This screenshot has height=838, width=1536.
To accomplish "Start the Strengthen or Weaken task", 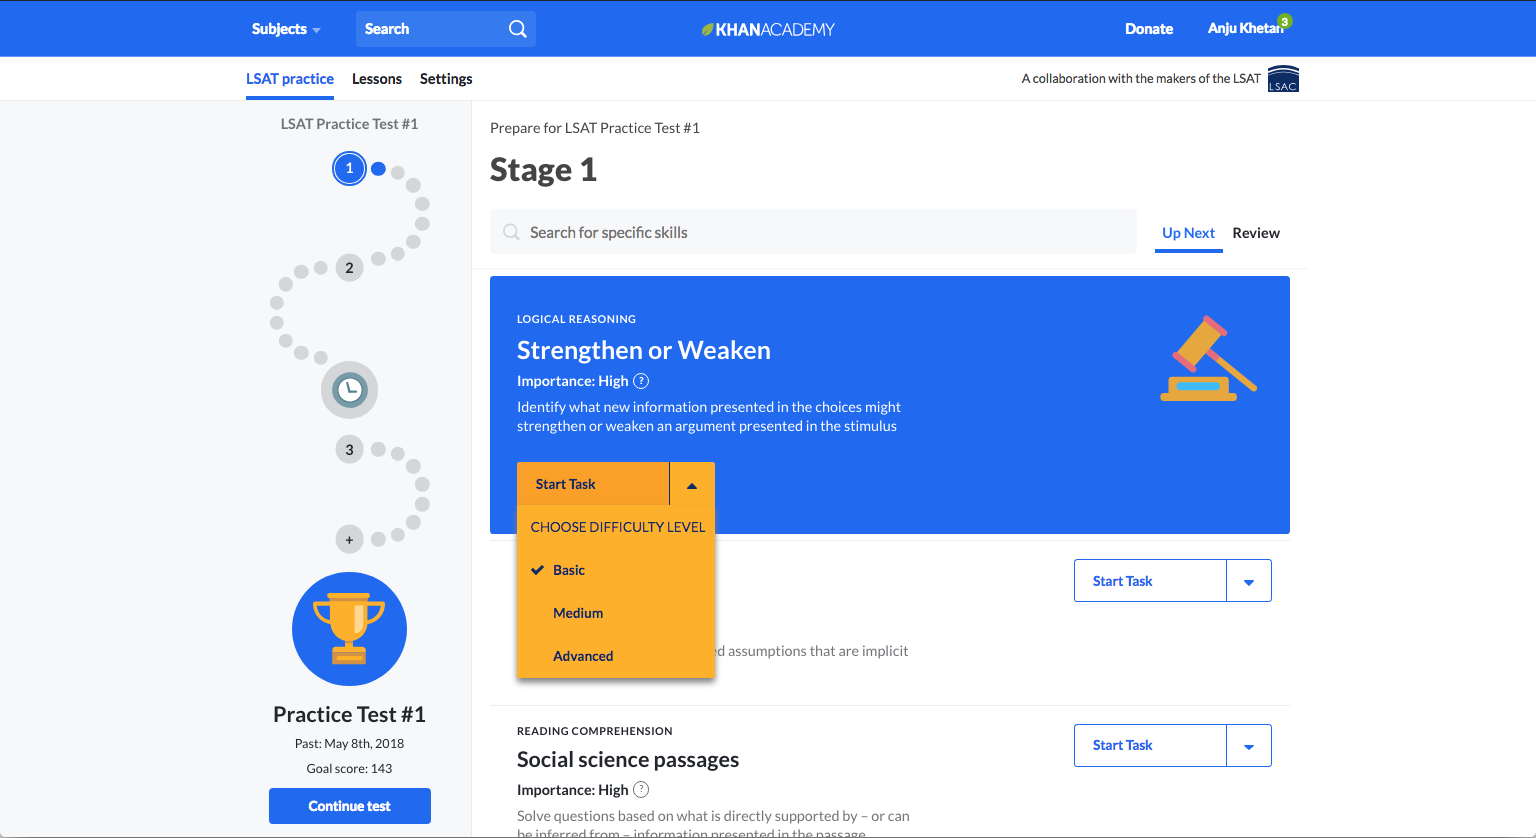I will (593, 484).
